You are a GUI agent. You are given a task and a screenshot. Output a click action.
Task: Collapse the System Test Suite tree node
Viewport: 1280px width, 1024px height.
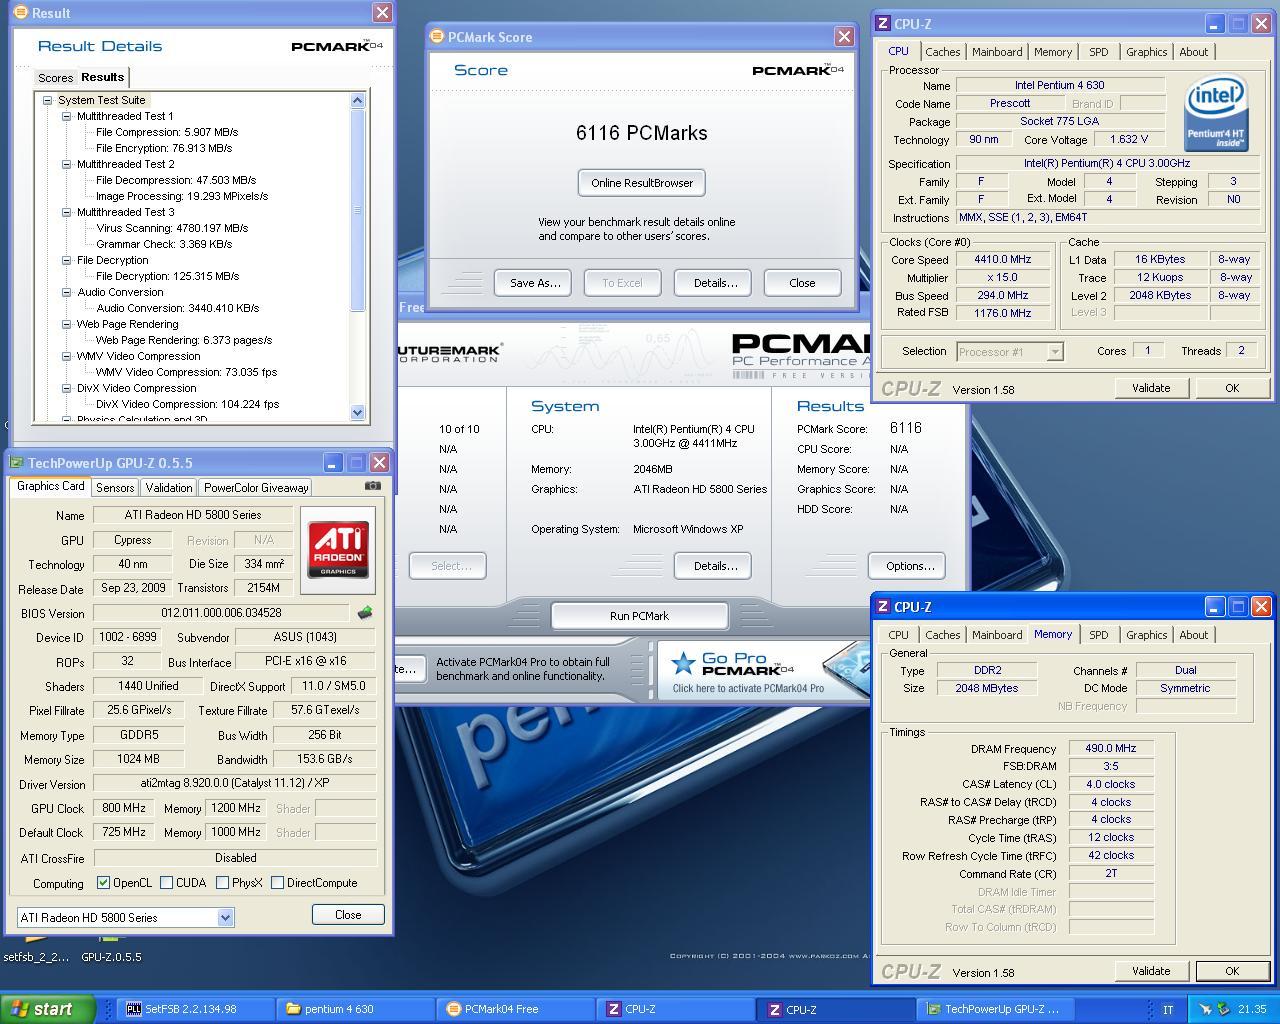[x=47, y=100]
